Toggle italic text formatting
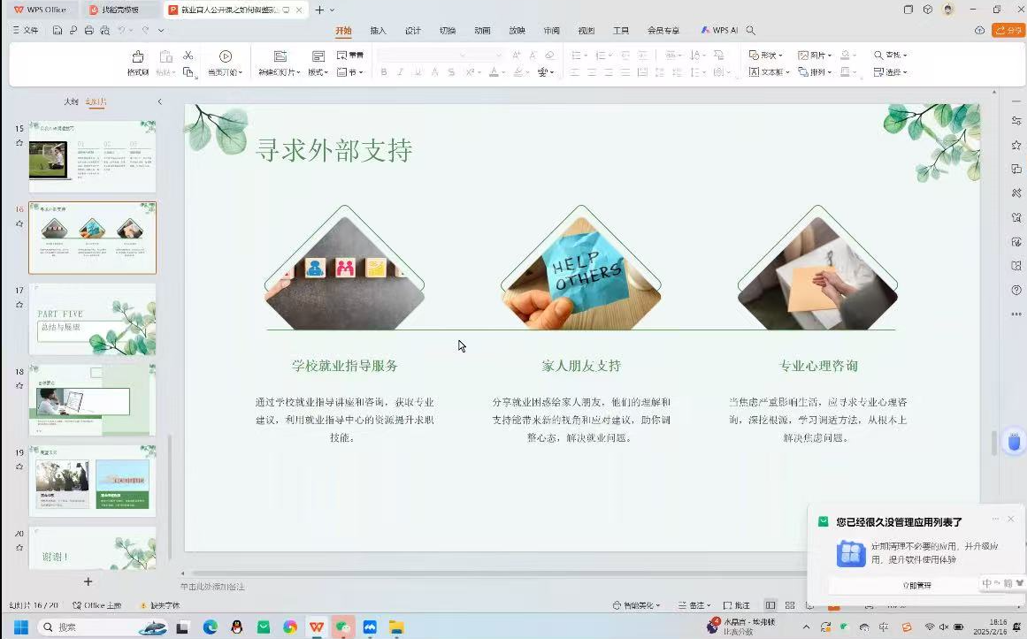Image resolution: width=1027 pixels, height=639 pixels. pyautogui.click(x=400, y=73)
